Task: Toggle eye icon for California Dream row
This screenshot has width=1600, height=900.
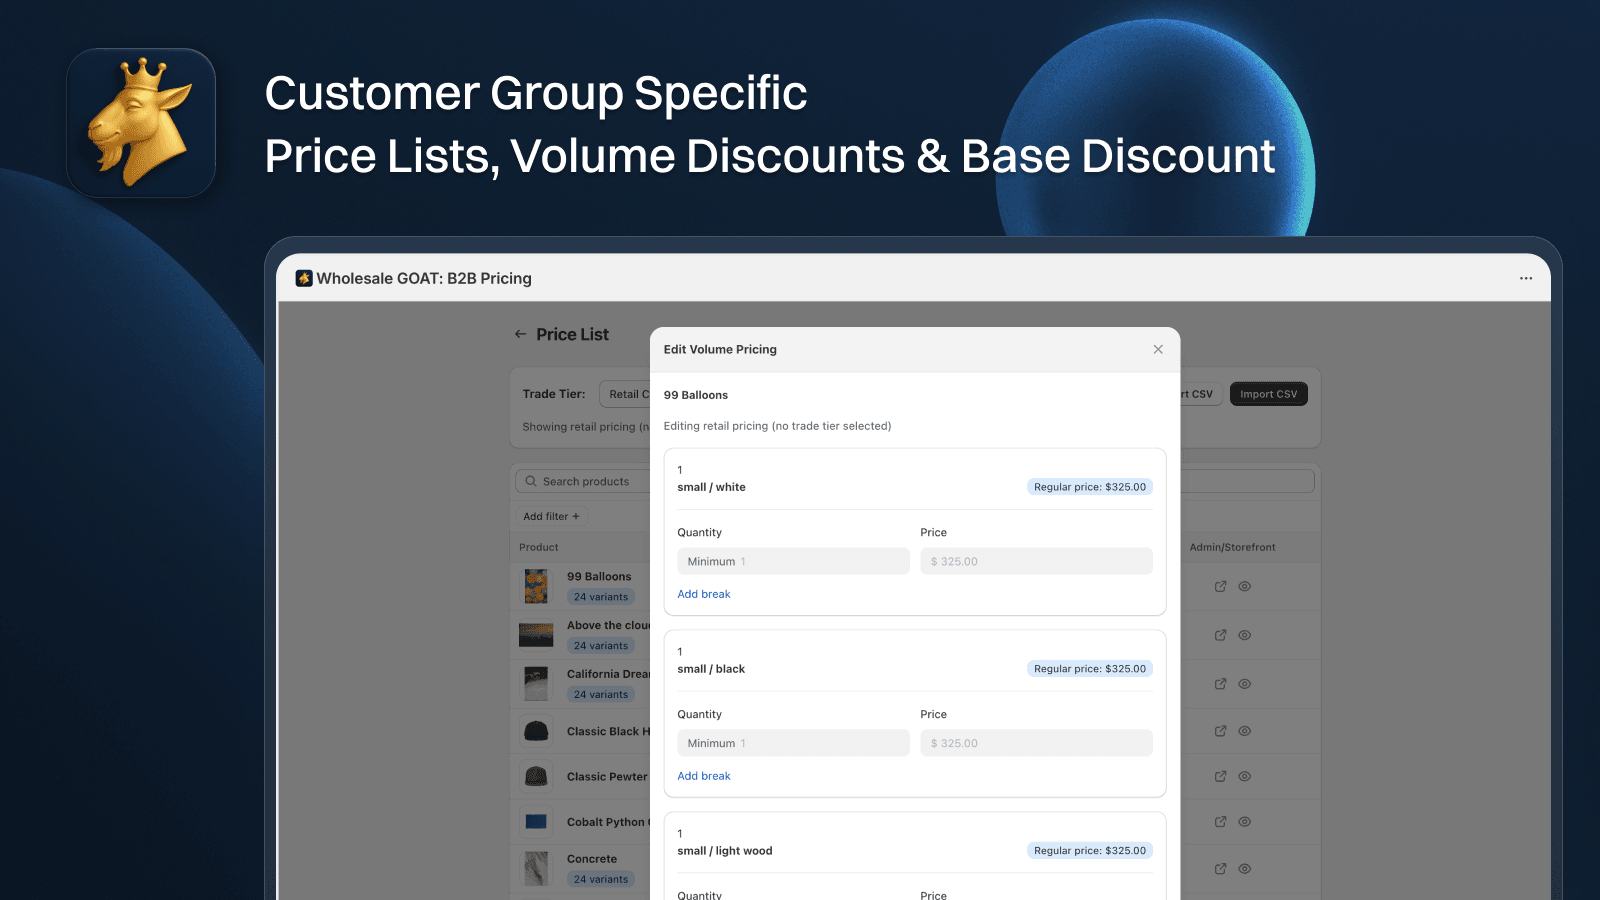Action: pos(1245,684)
